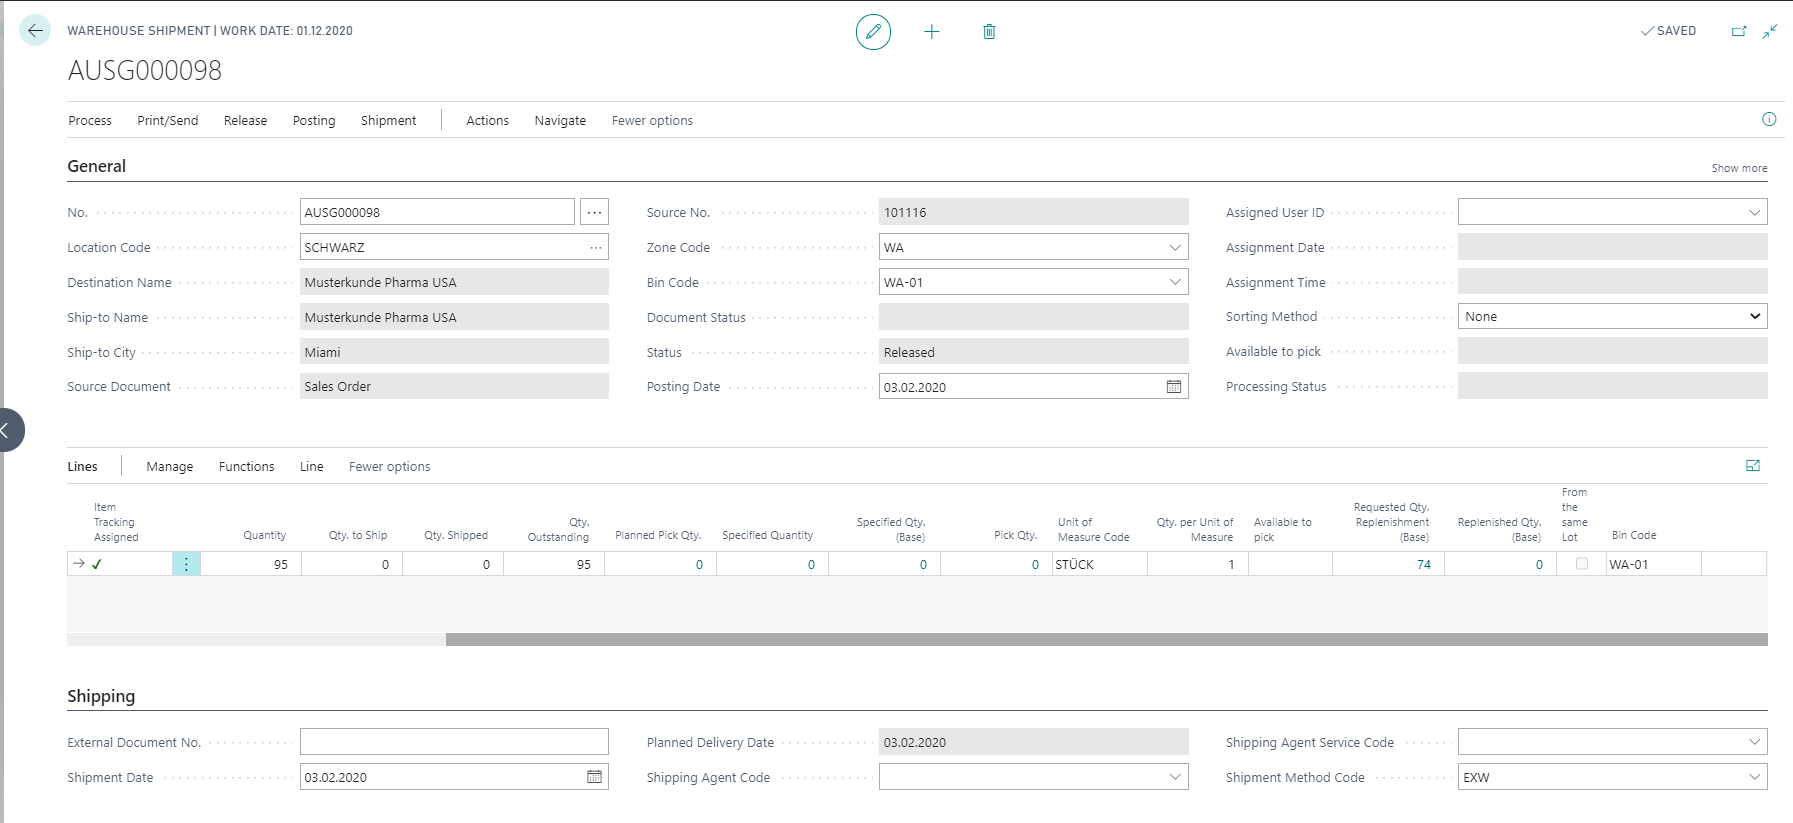Collapse the General section header
Viewport: 1793px width, 823px height.
pos(97,166)
